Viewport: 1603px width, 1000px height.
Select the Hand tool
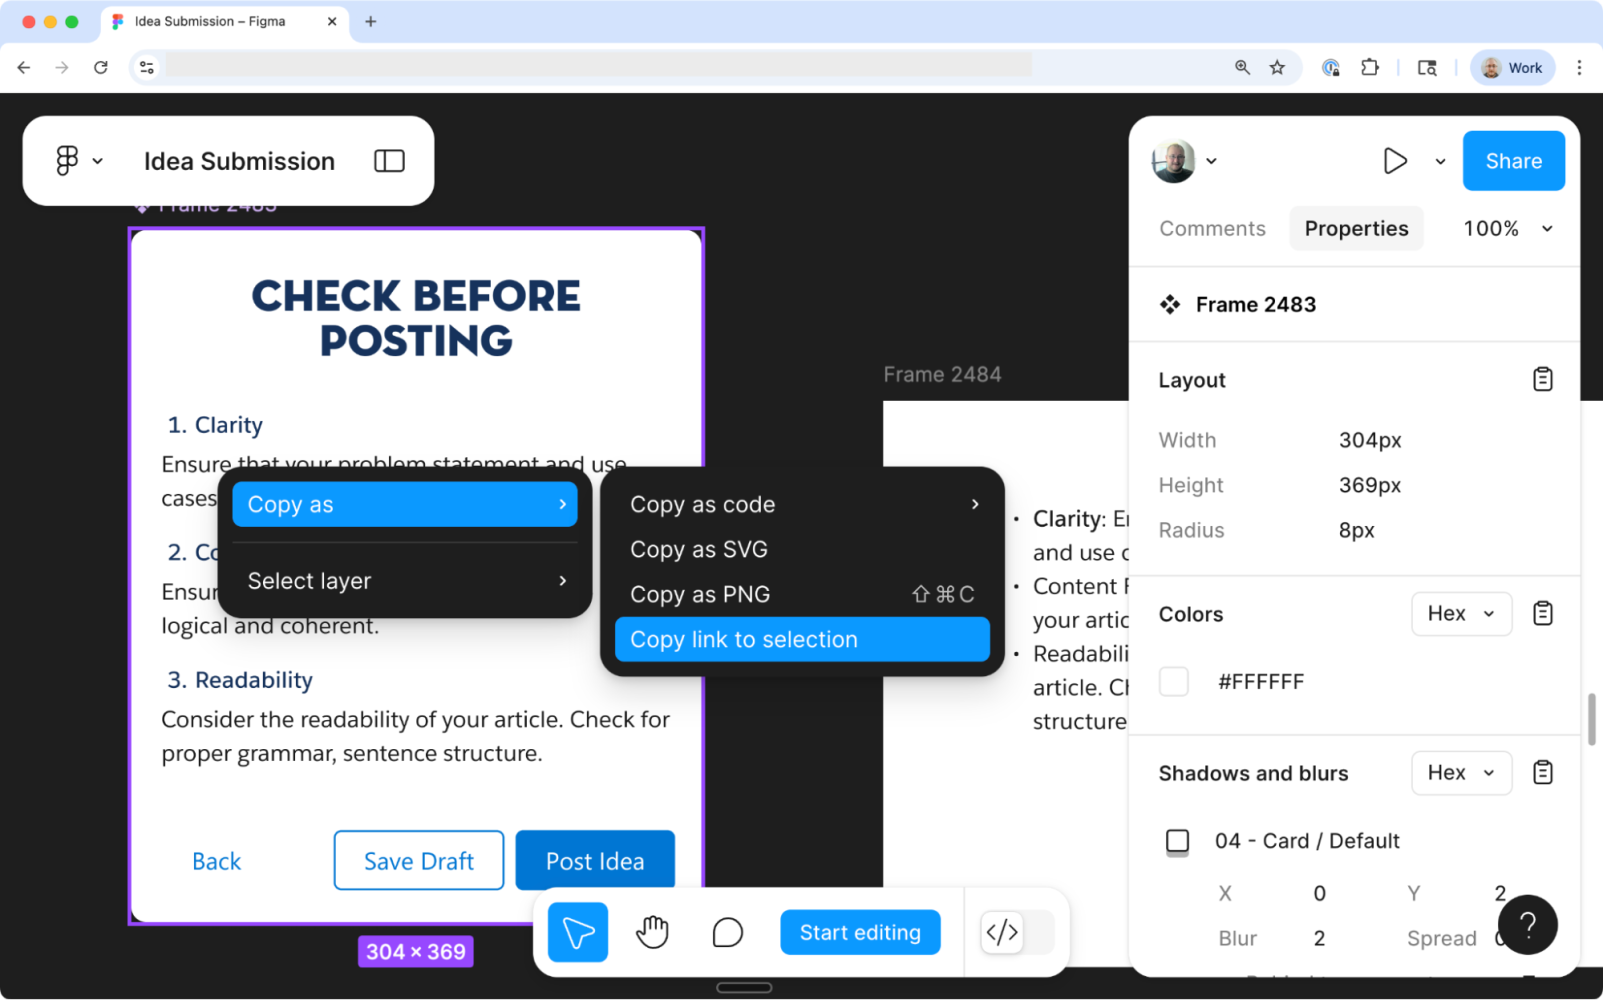tap(652, 931)
